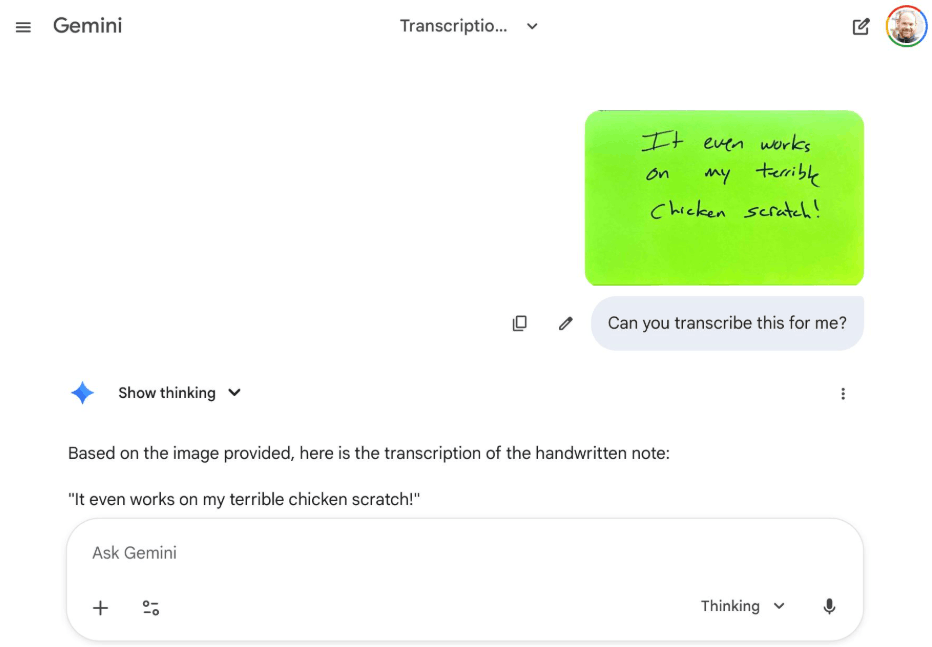932x647 pixels.
Task: Open the hamburger main menu
Action: tap(23, 27)
